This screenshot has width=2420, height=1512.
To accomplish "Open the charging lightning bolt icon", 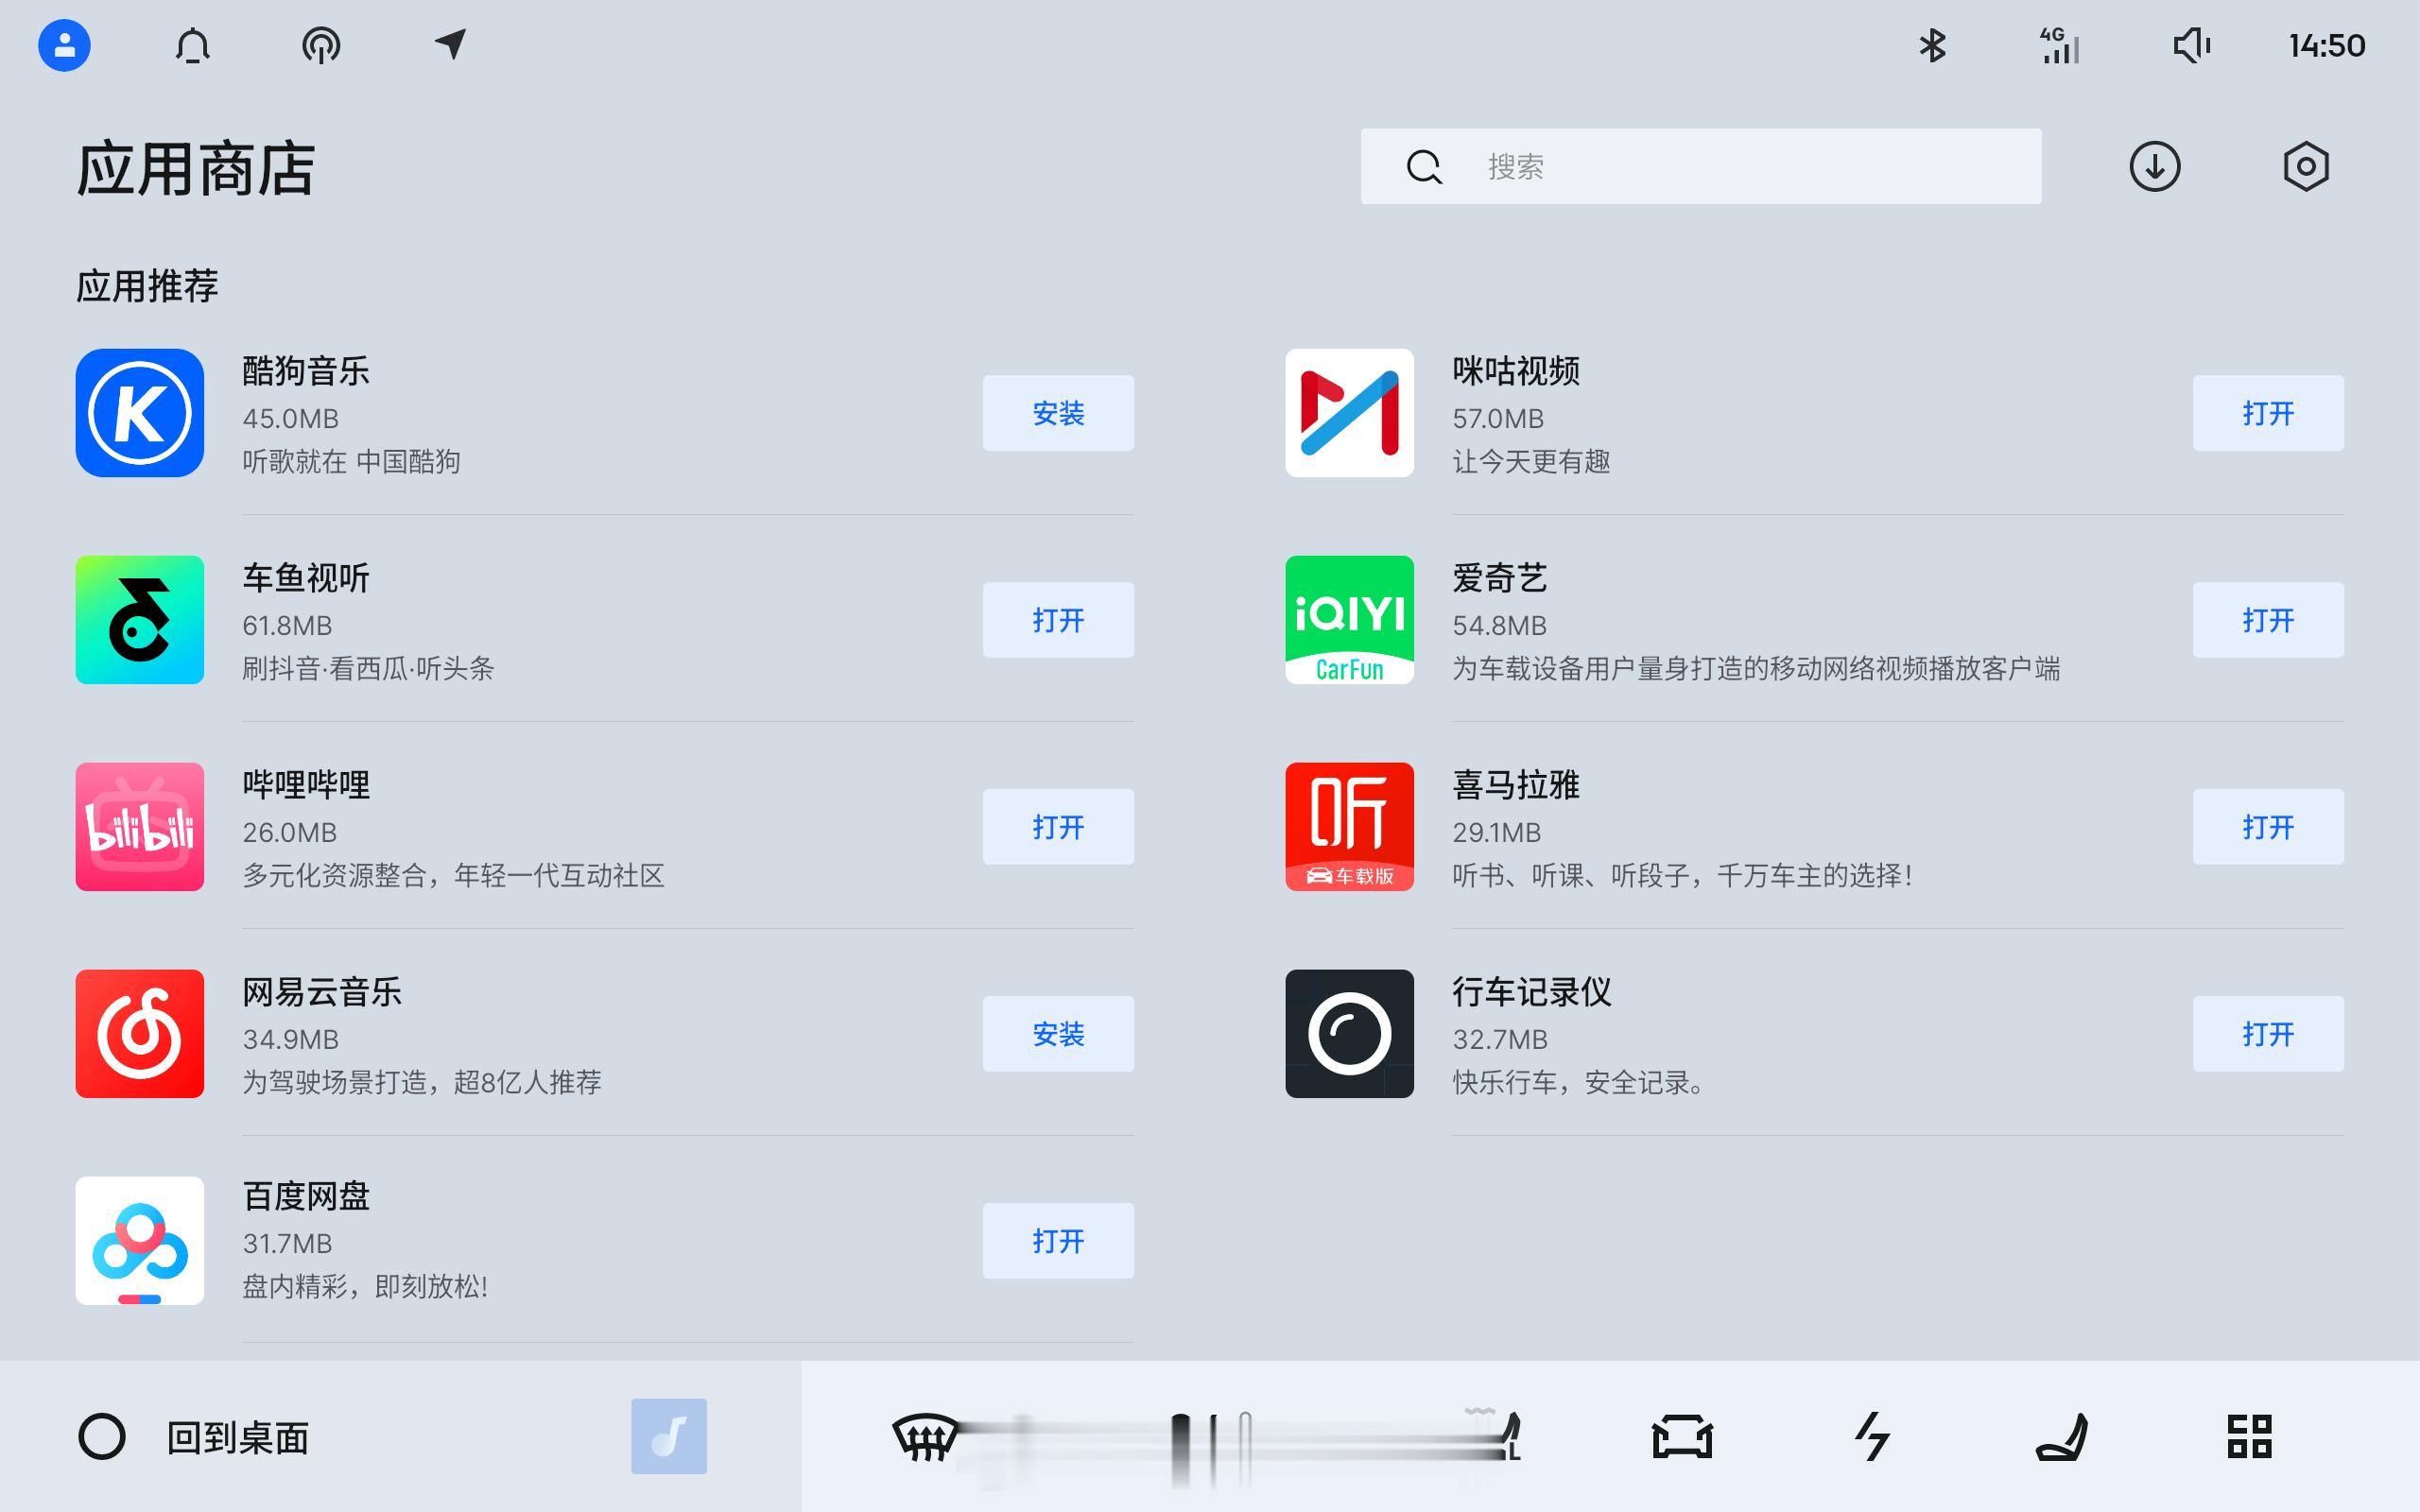I will pyautogui.click(x=1872, y=1437).
